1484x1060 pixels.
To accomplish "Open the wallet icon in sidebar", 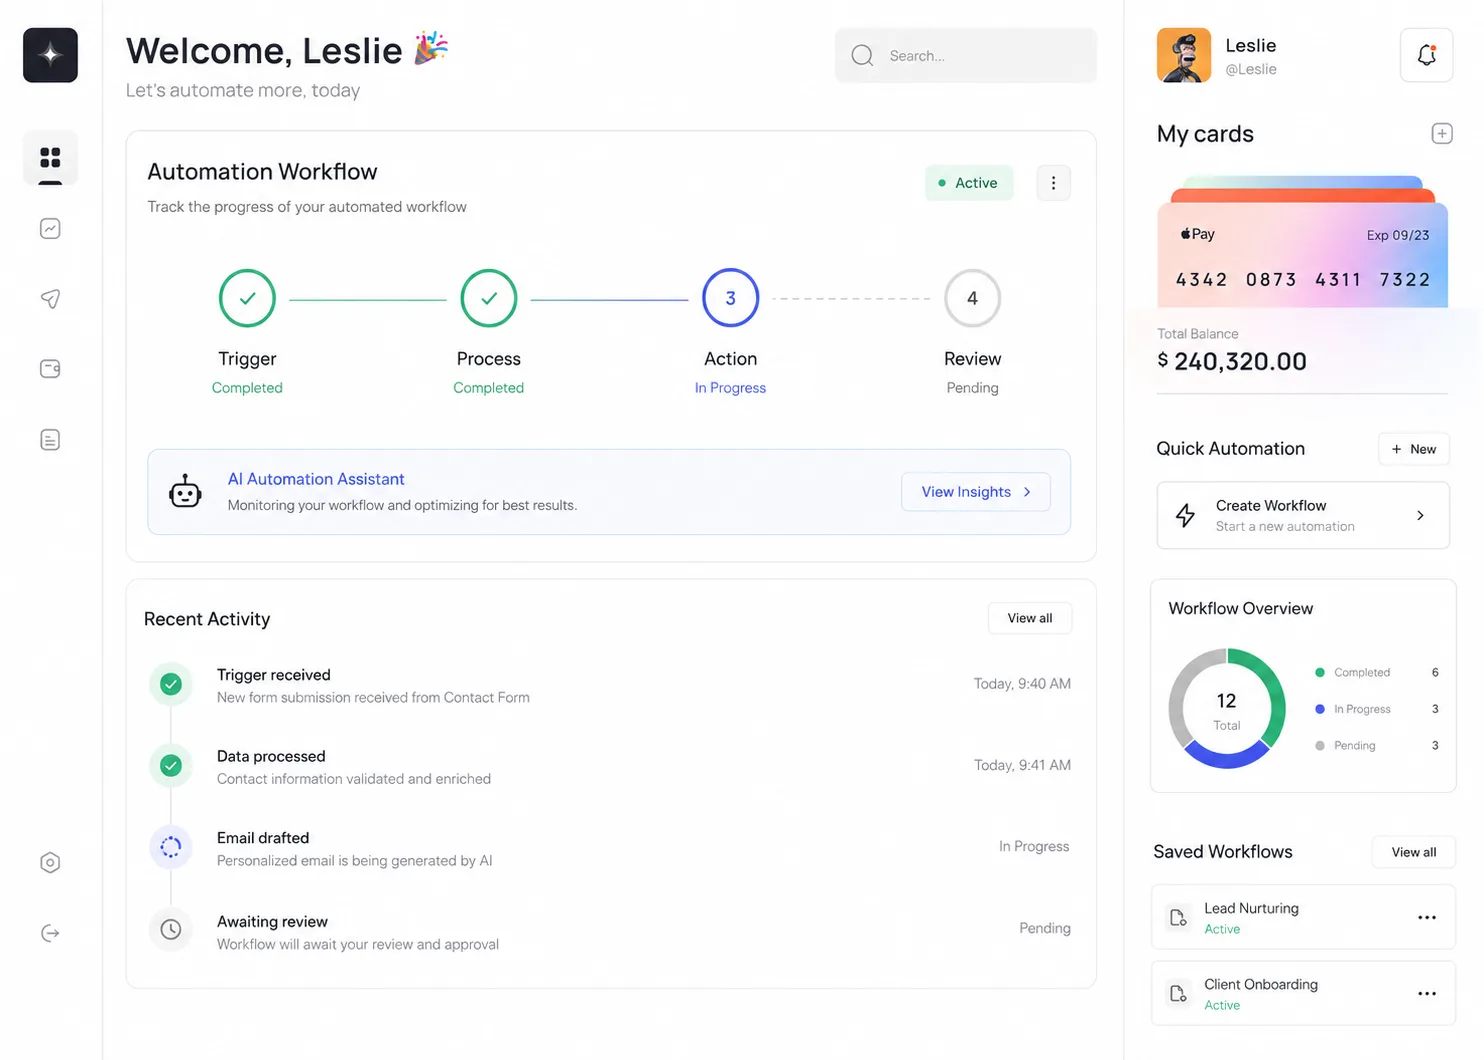I will [x=50, y=369].
